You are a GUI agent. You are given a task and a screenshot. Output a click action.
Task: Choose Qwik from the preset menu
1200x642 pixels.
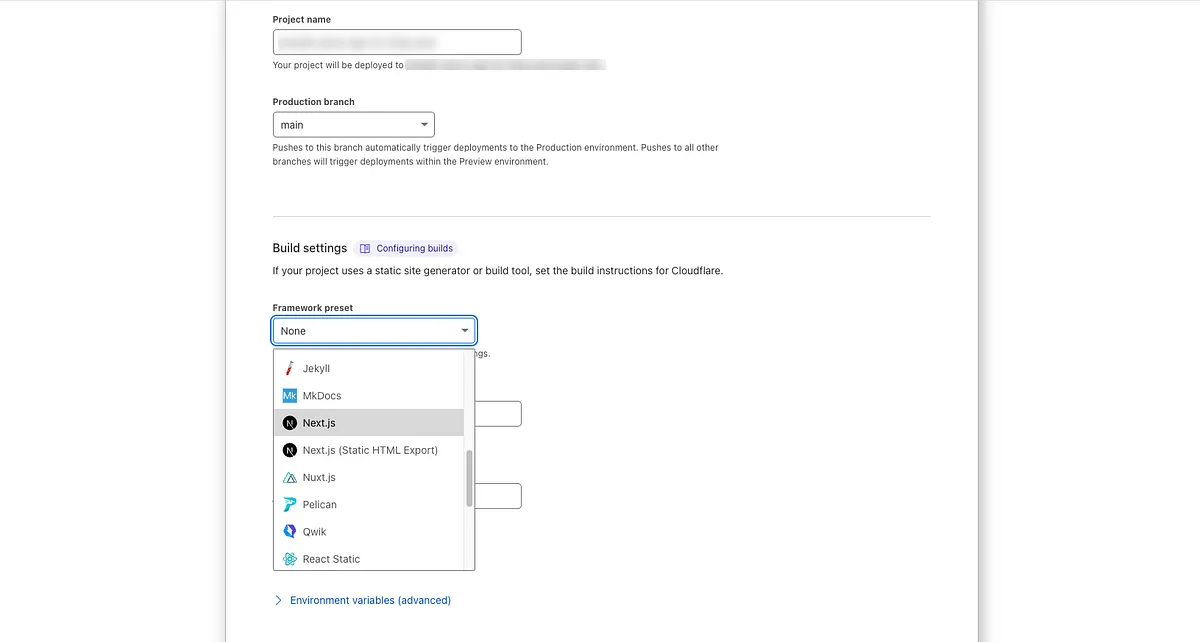(x=320, y=531)
